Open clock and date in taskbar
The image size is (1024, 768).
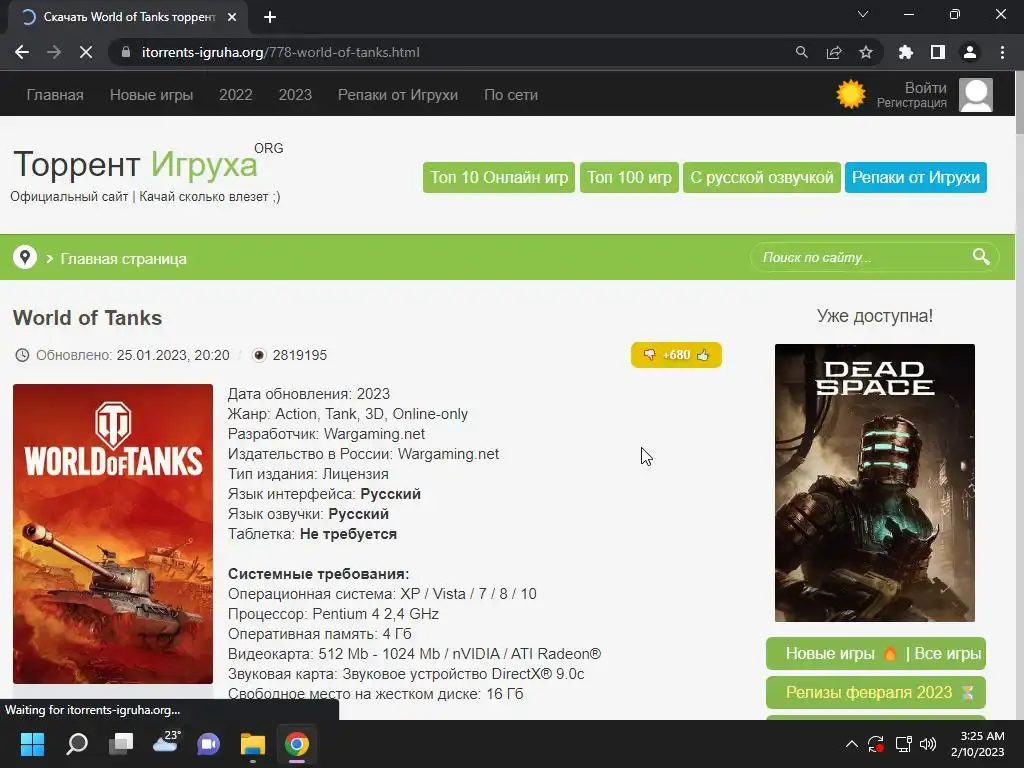pyautogui.click(x=978, y=744)
